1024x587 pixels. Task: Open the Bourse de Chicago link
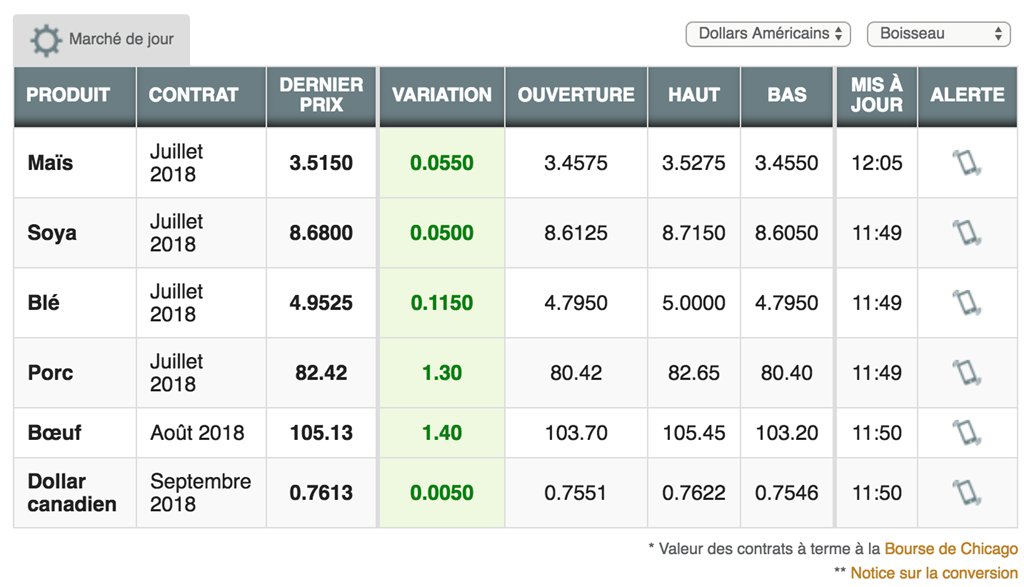coord(951,548)
